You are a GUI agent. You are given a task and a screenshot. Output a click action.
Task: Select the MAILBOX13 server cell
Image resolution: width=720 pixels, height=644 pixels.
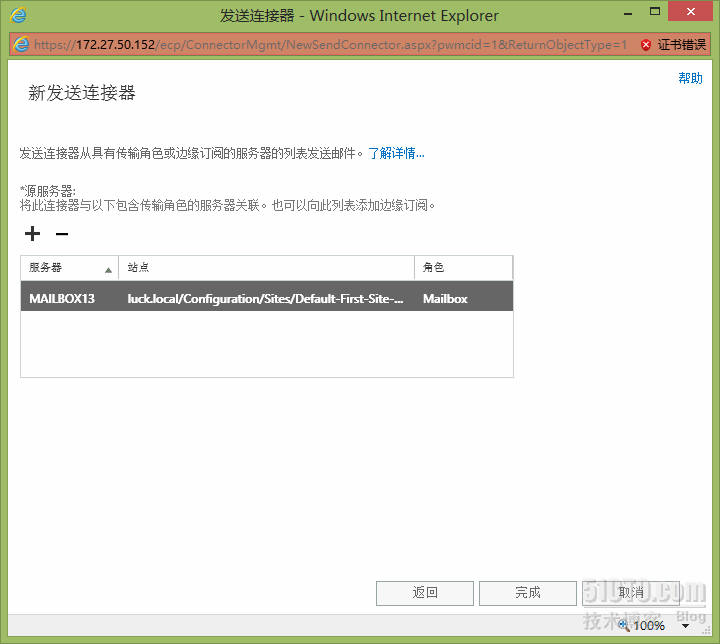pos(62,299)
